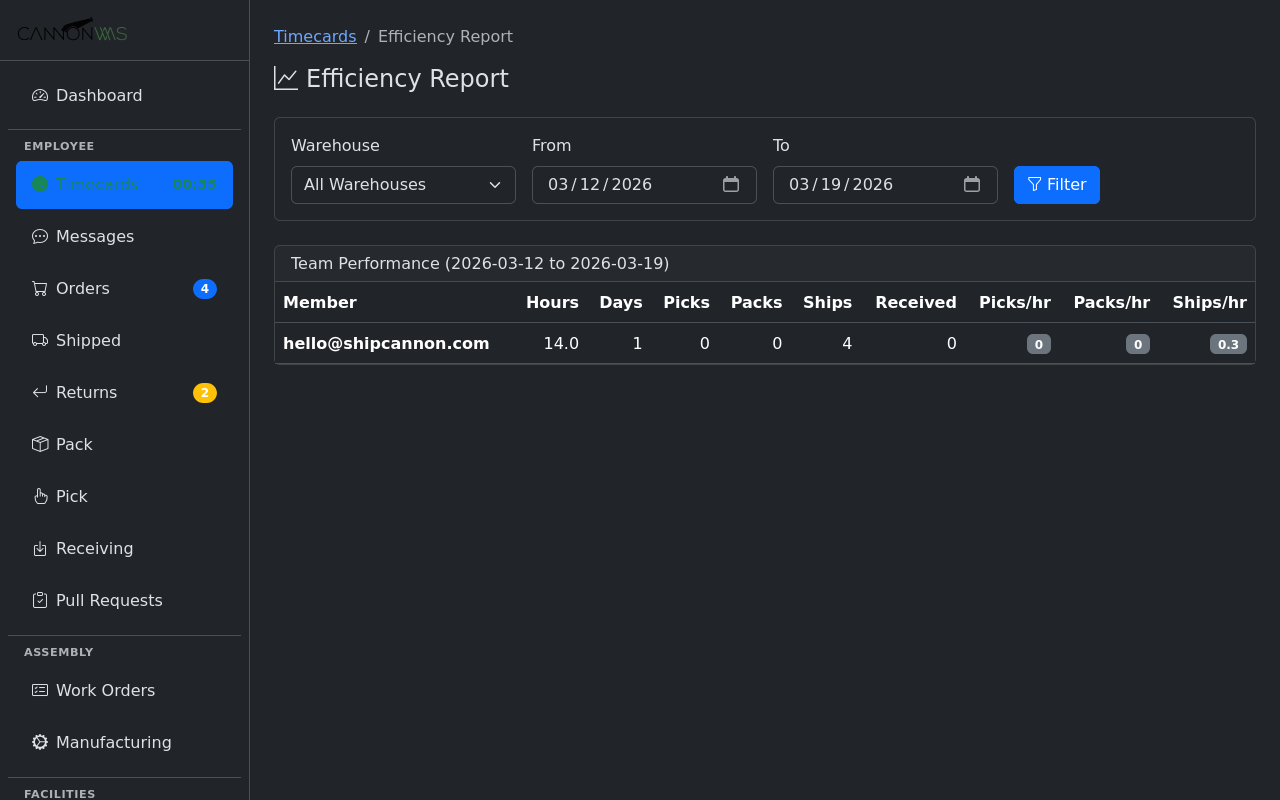The height and width of the screenshot is (800, 1280).
Task: Open Pull Requests via clipboard icon
Action: pyautogui.click(x=39, y=600)
